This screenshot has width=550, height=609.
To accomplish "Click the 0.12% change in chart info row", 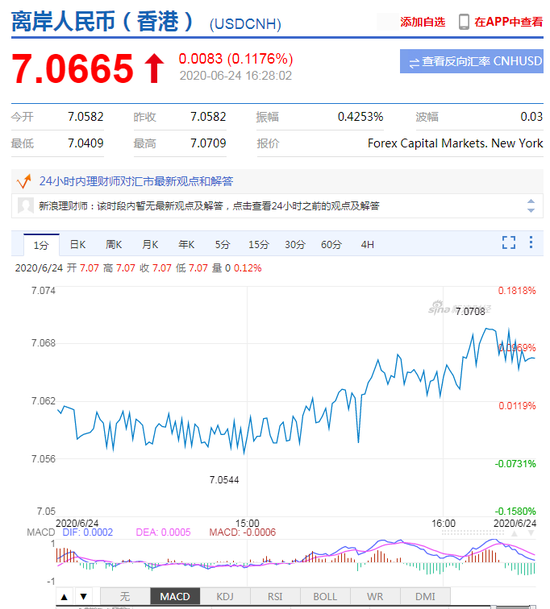I will (247, 268).
